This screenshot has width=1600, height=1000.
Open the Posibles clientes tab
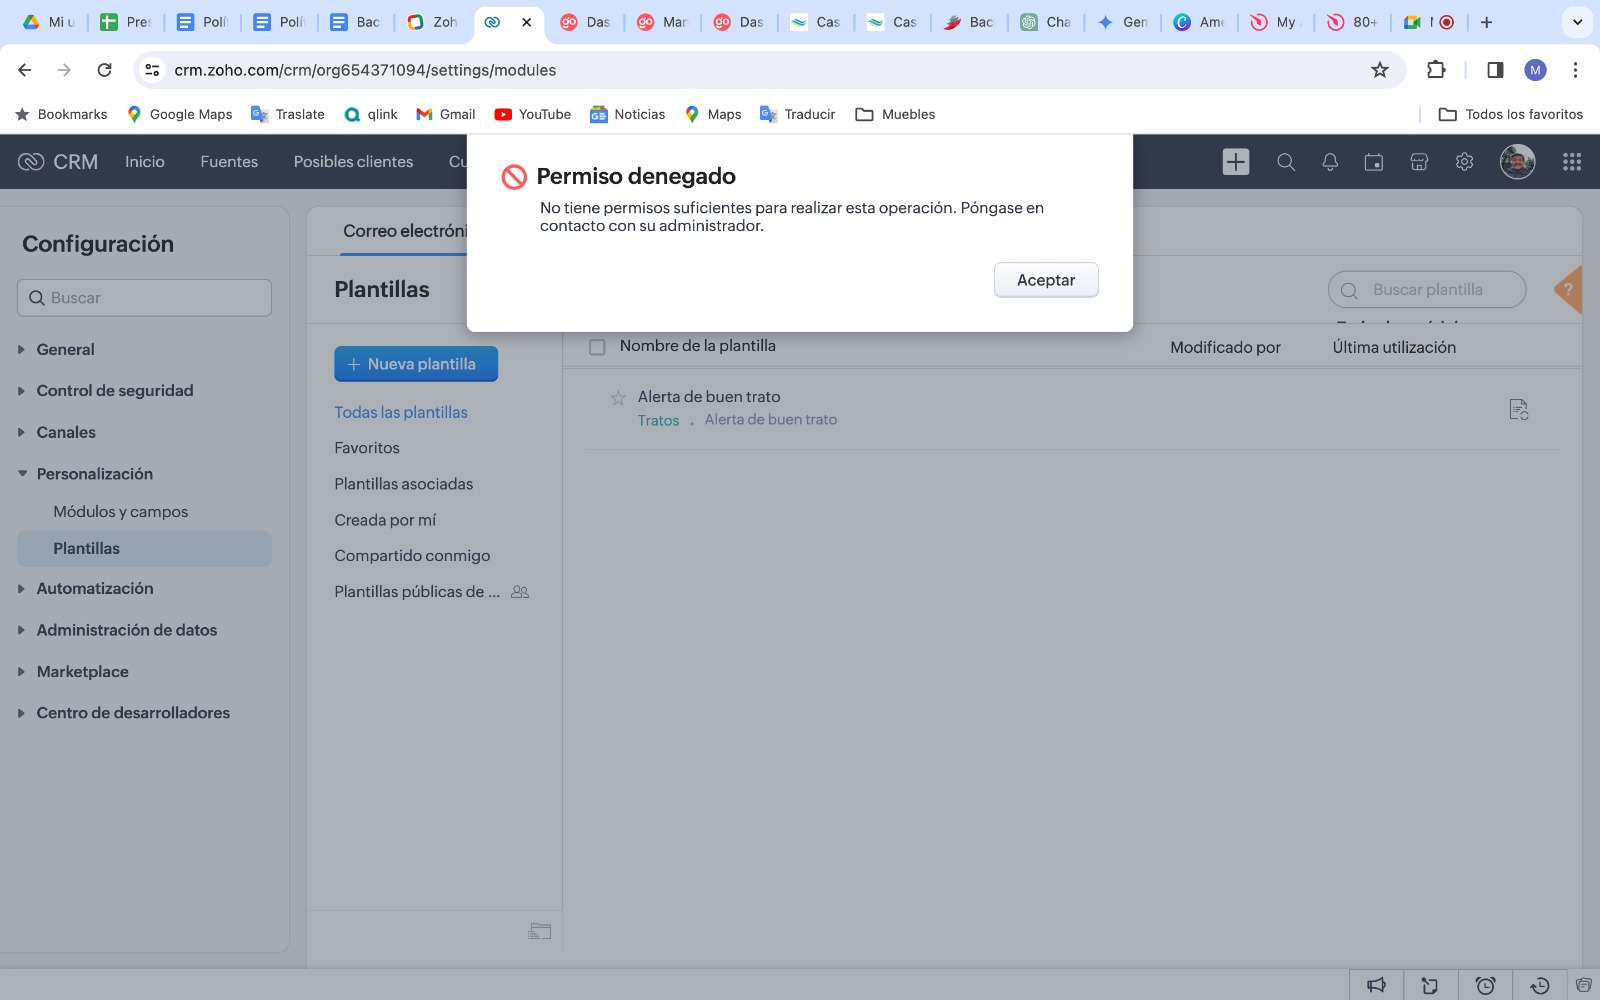[x=353, y=162]
